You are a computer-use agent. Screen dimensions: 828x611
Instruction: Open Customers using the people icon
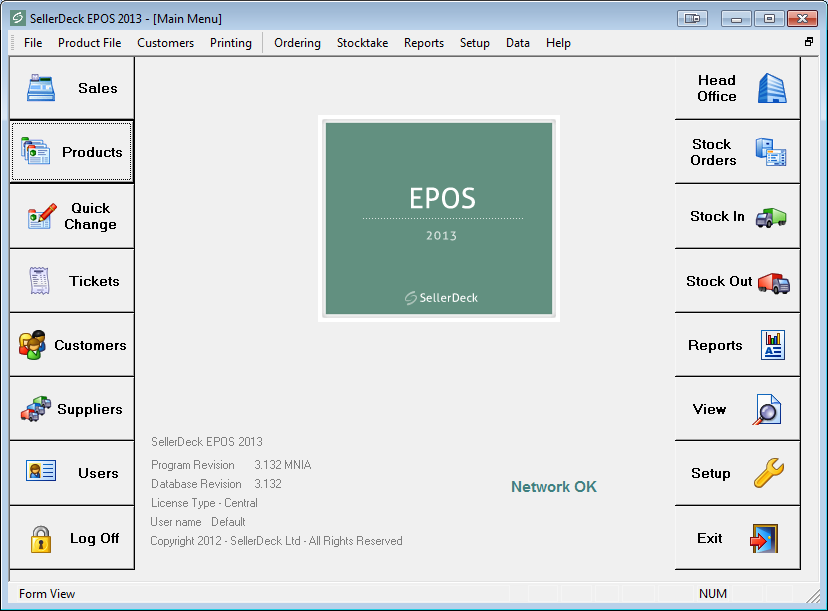32,345
